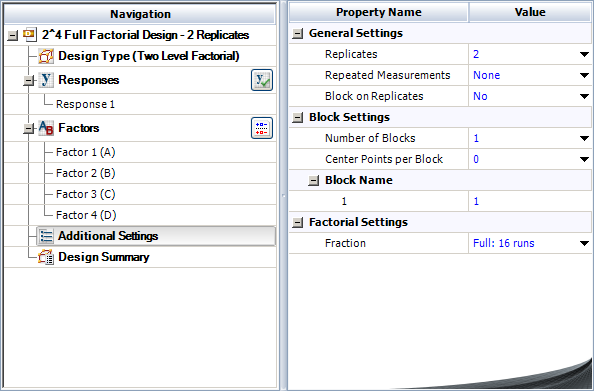This screenshot has height=391, width=594.
Task: Select the 2^4 Full Factorial Design title
Action: [x=145, y=35]
